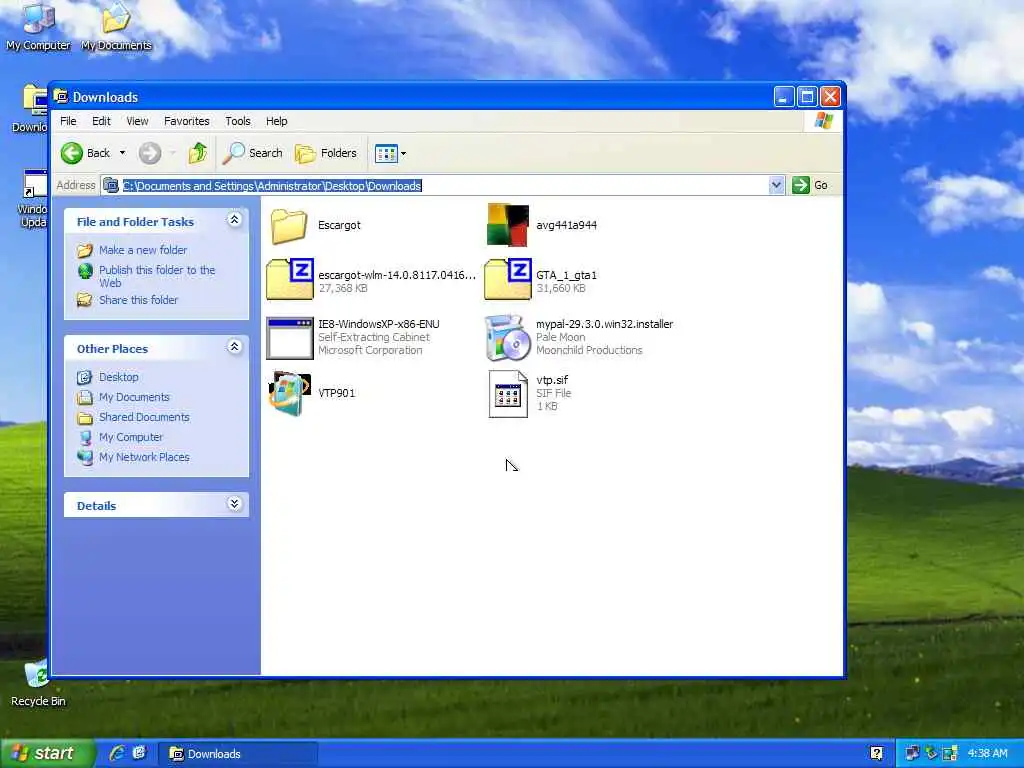Screen dimensions: 1024x768
Task: Open Back button history dropdown arrow
Action: [x=122, y=153]
